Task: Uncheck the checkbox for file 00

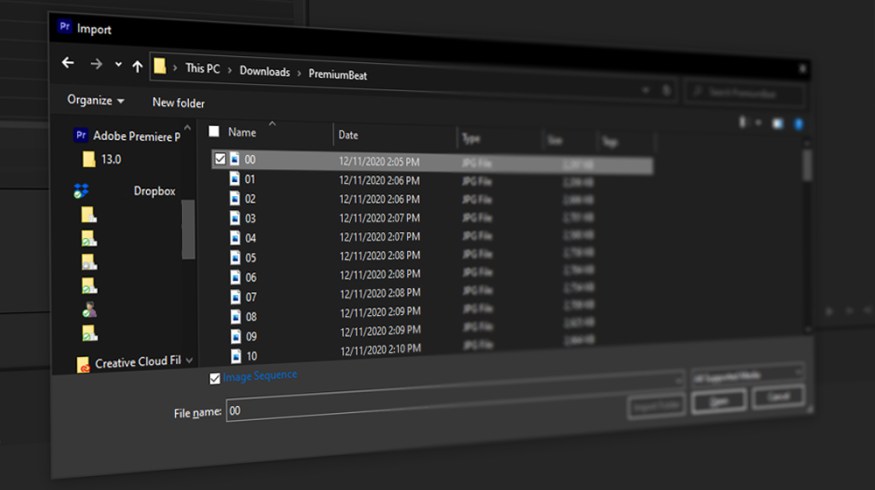Action: click(220, 159)
